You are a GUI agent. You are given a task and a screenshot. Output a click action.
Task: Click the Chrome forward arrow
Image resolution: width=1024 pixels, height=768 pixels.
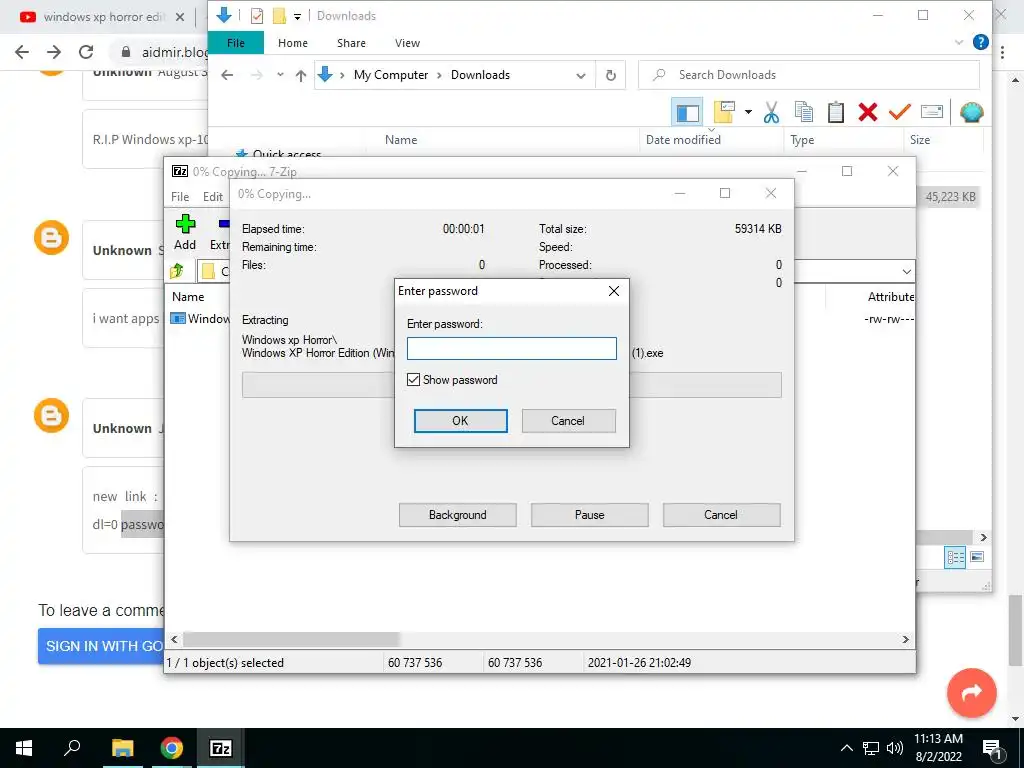tap(54, 52)
